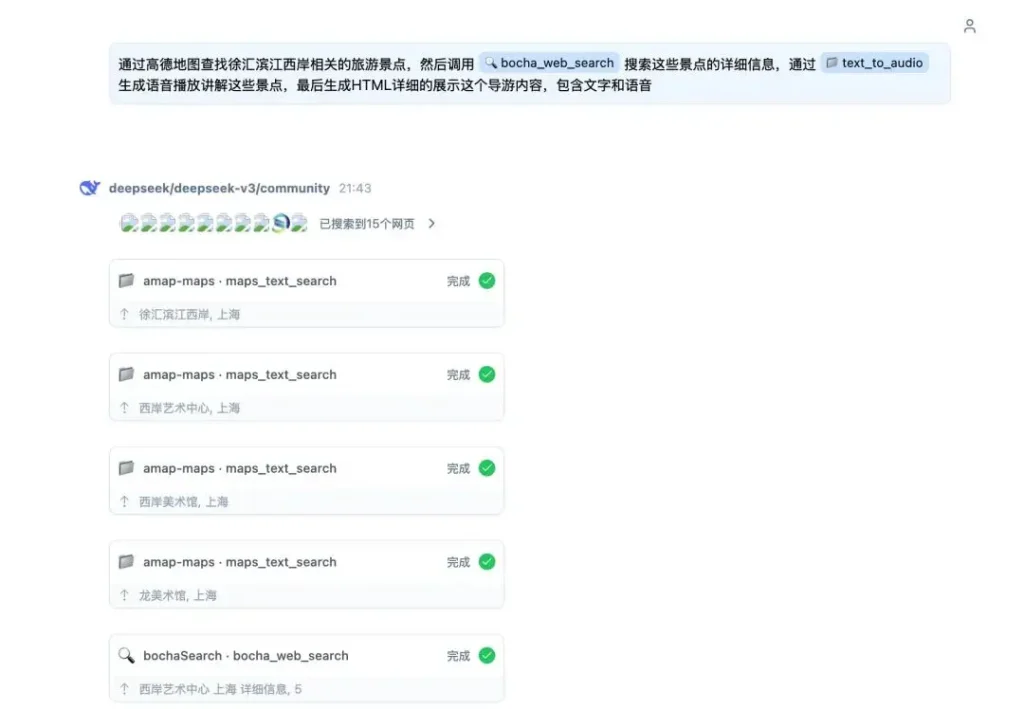1024x709 pixels.
Task: Click the text_to_audio tool chip in prompt
Action: coord(874,63)
